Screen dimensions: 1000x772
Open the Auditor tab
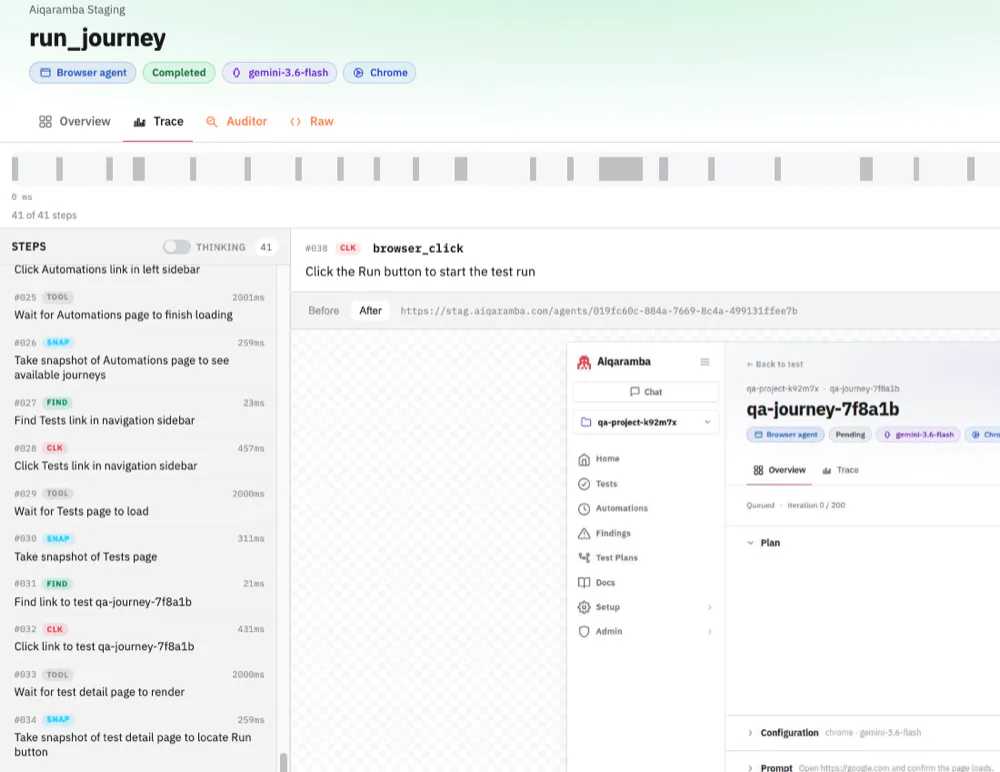pos(237,121)
